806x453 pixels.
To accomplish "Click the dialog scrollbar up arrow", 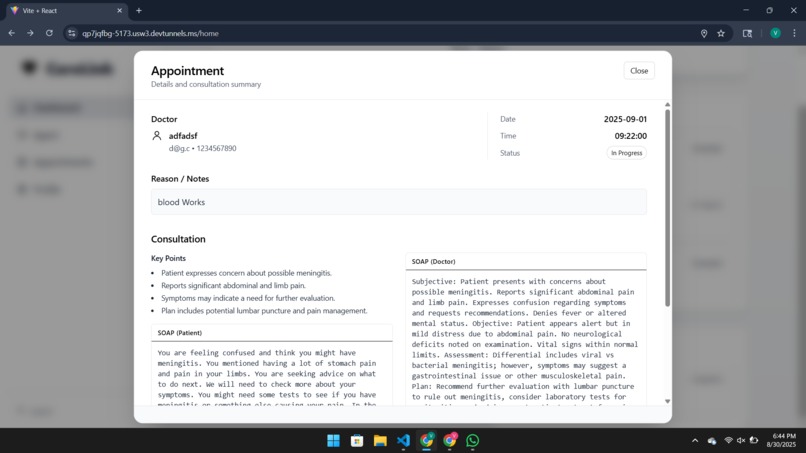I will click(x=667, y=105).
